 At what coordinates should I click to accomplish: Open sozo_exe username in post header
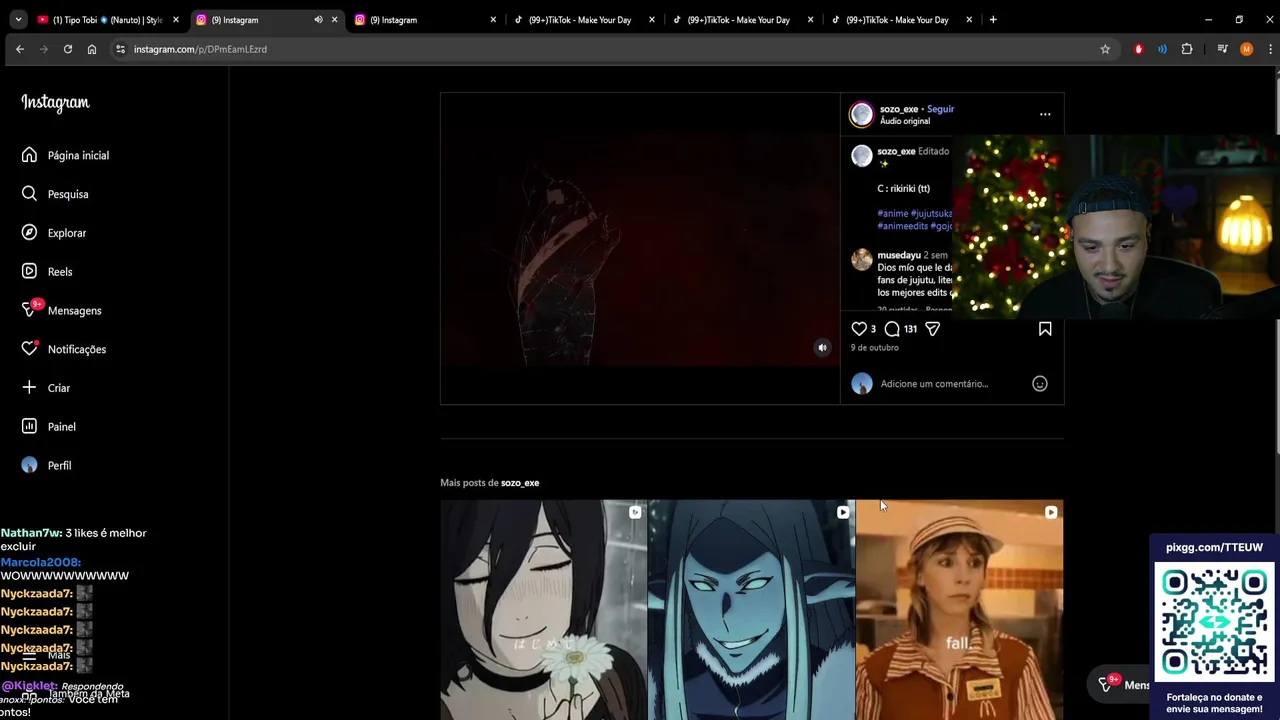pyautogui.click(x=899, y=109)
